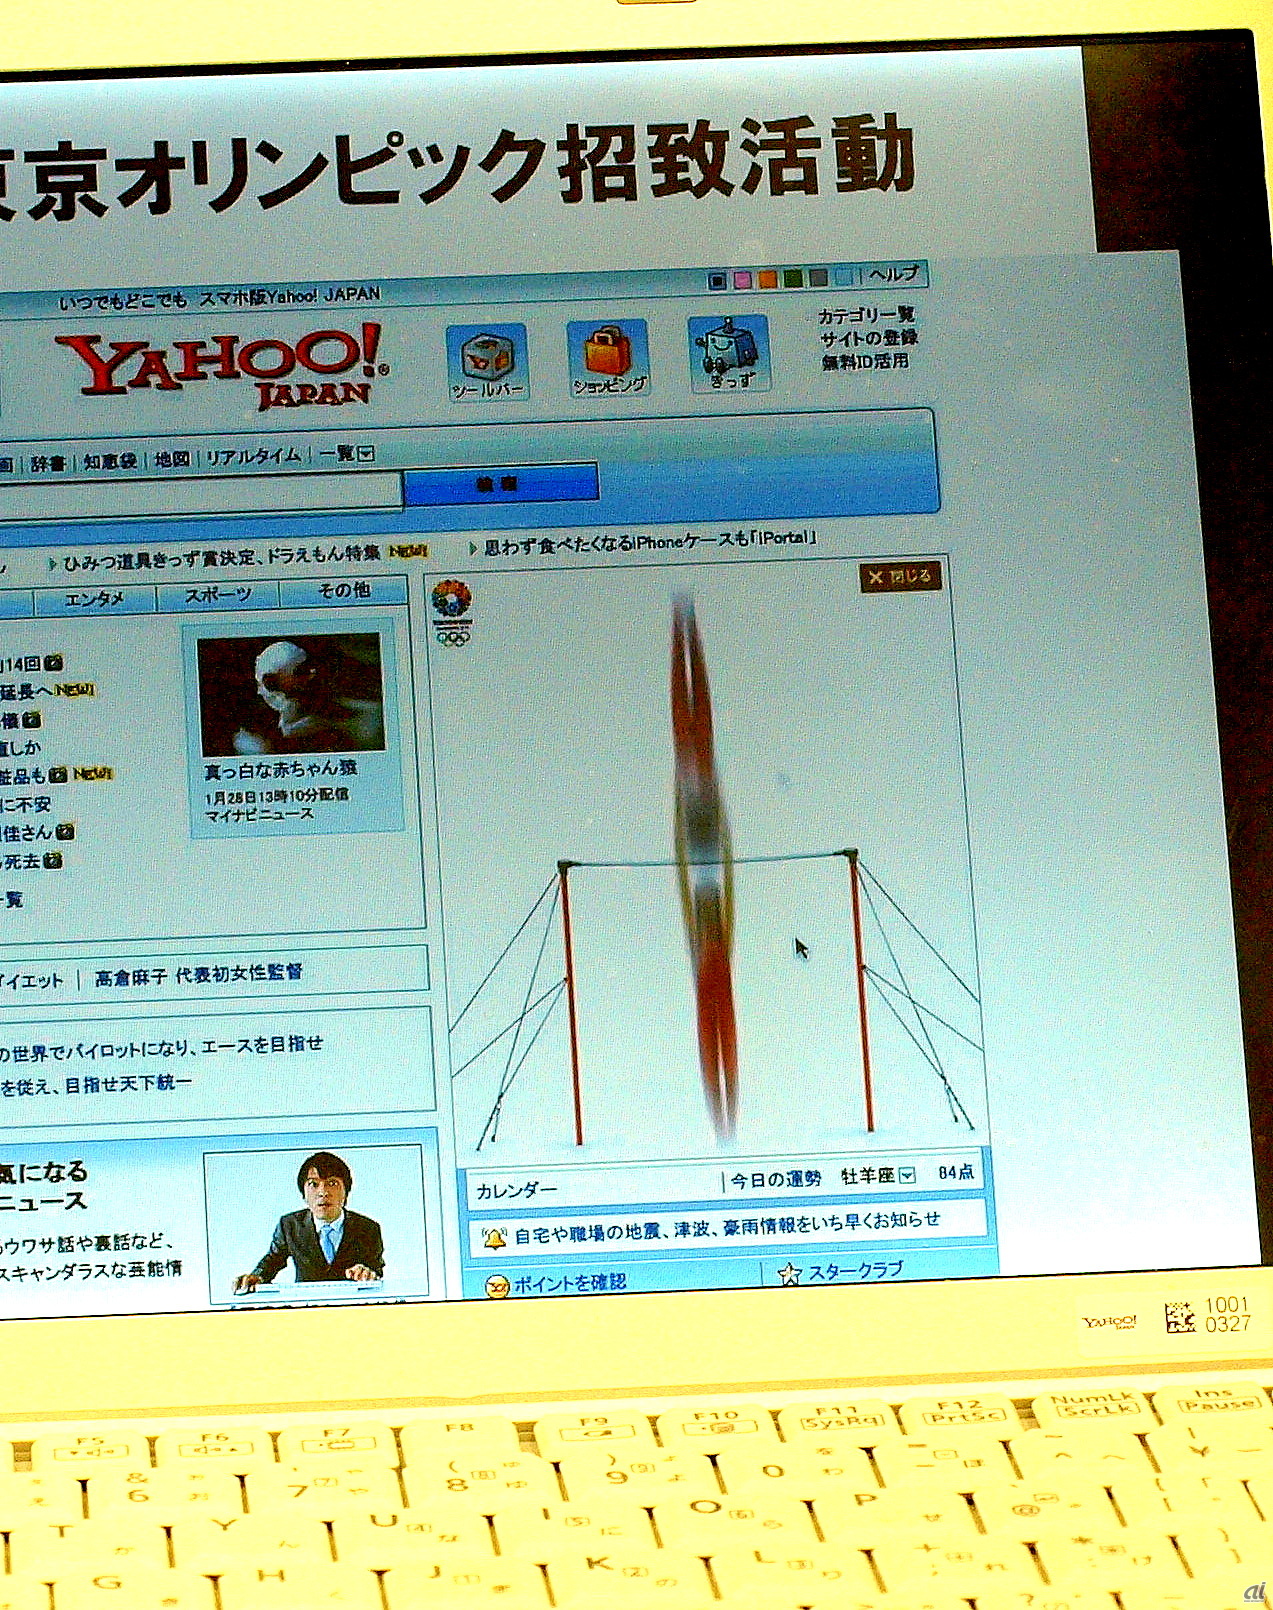Image resolution: width=1273 pixels, height=1610 pixels.
Task: Click the photo icon beside 佳さん headline
Action: coord(65,831)
